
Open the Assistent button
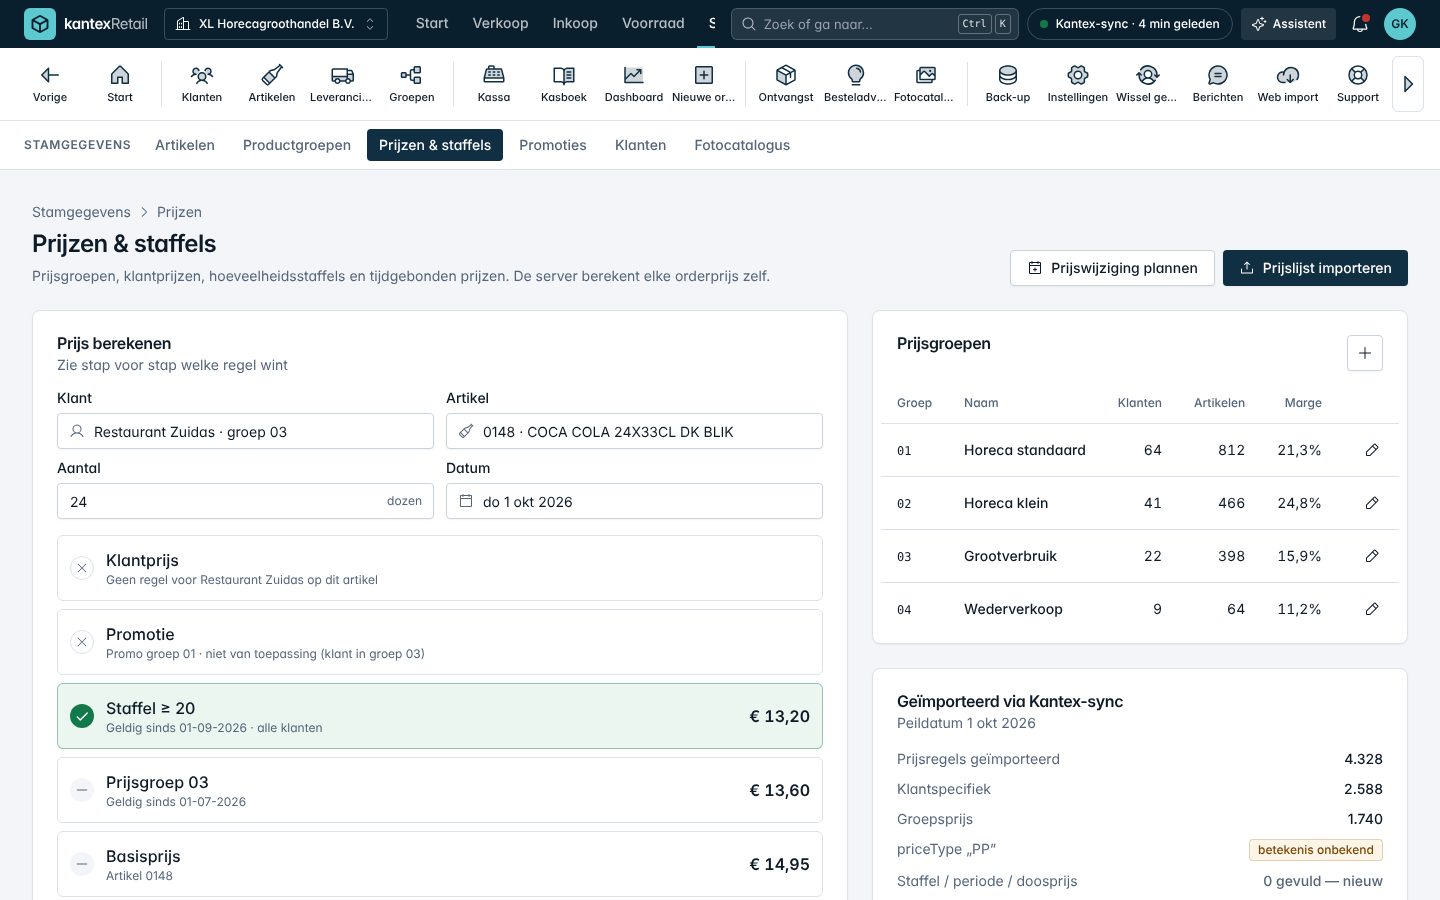(x=1289, y=24)
